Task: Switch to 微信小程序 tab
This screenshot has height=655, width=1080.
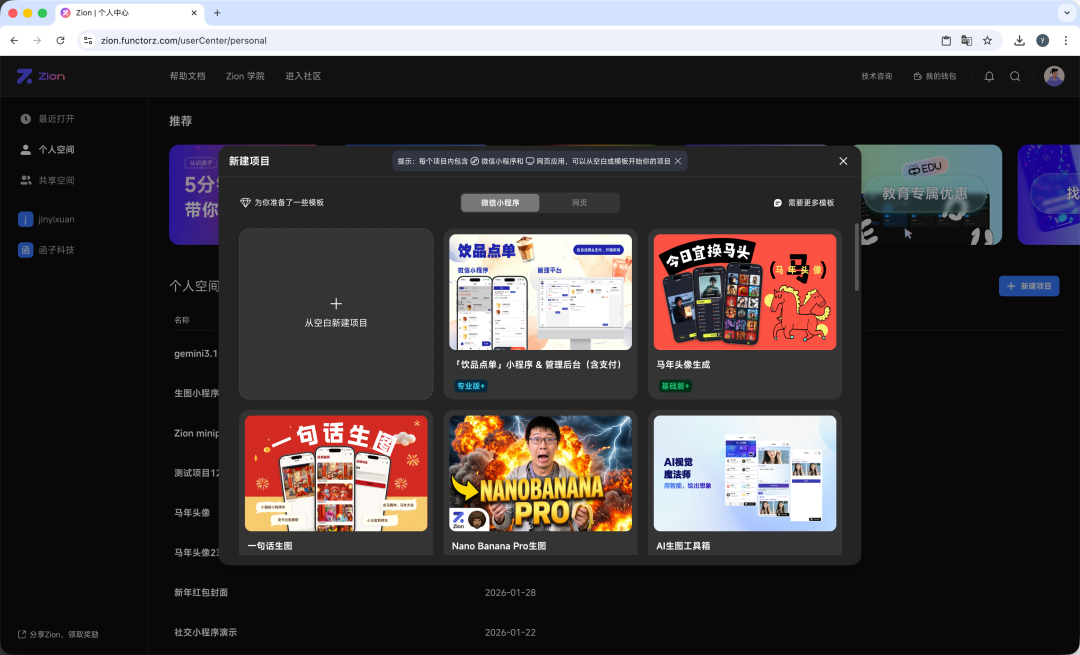Action: (500, 203)
